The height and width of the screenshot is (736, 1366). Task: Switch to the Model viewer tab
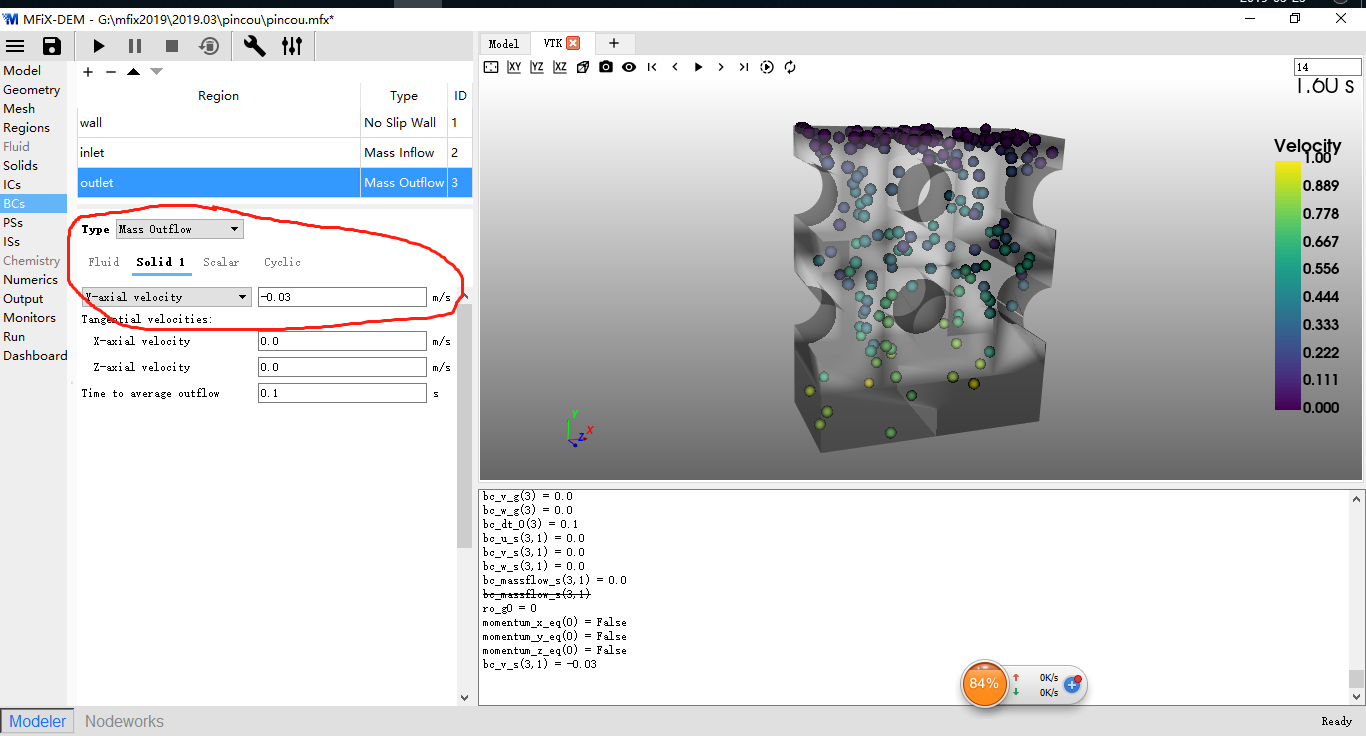[x=503, y=43]
